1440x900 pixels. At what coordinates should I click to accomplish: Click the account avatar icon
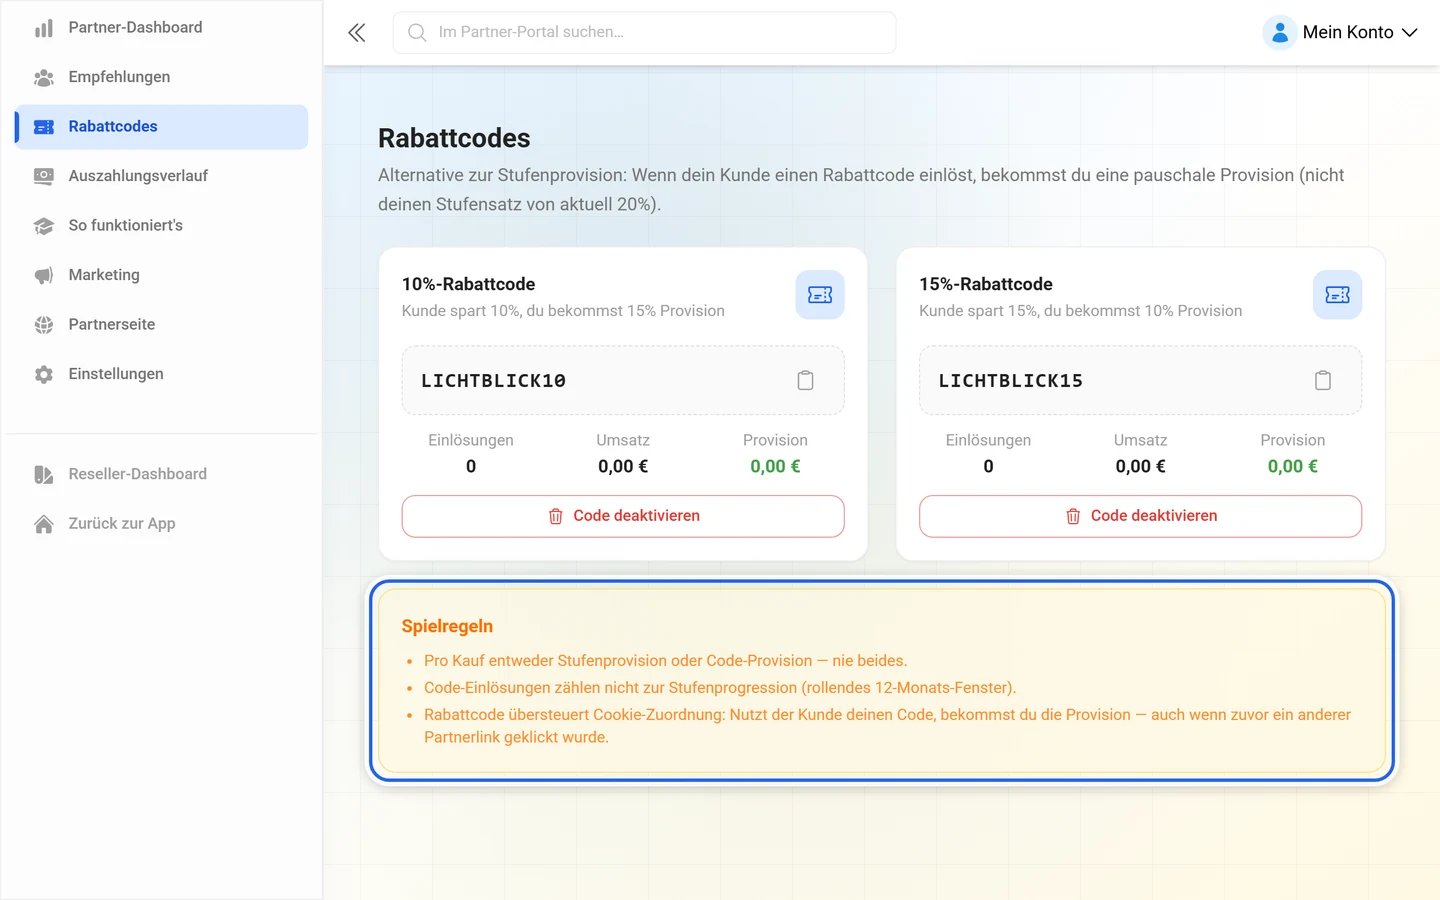[1280, 32]
